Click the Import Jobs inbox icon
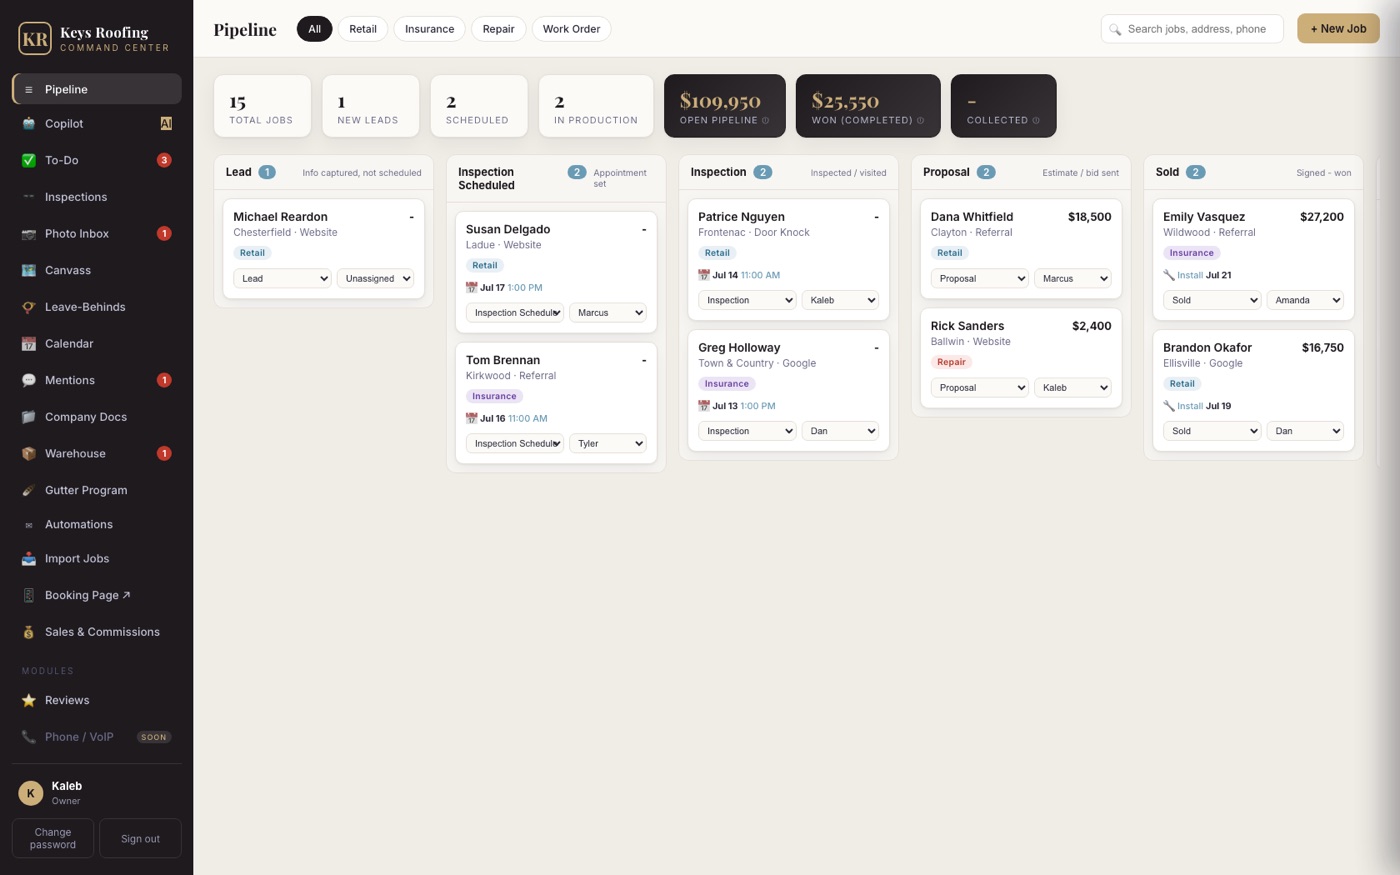 (29, 559)
